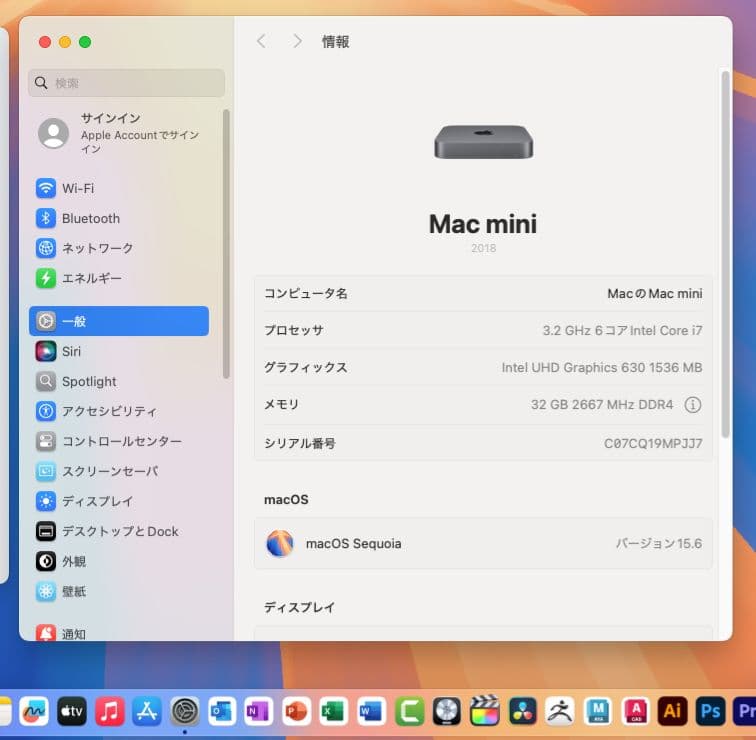Image resolution: width=756 pixels, height=740 pixels.
Task: Go forward with the right chevron
Action: point(297,41)
